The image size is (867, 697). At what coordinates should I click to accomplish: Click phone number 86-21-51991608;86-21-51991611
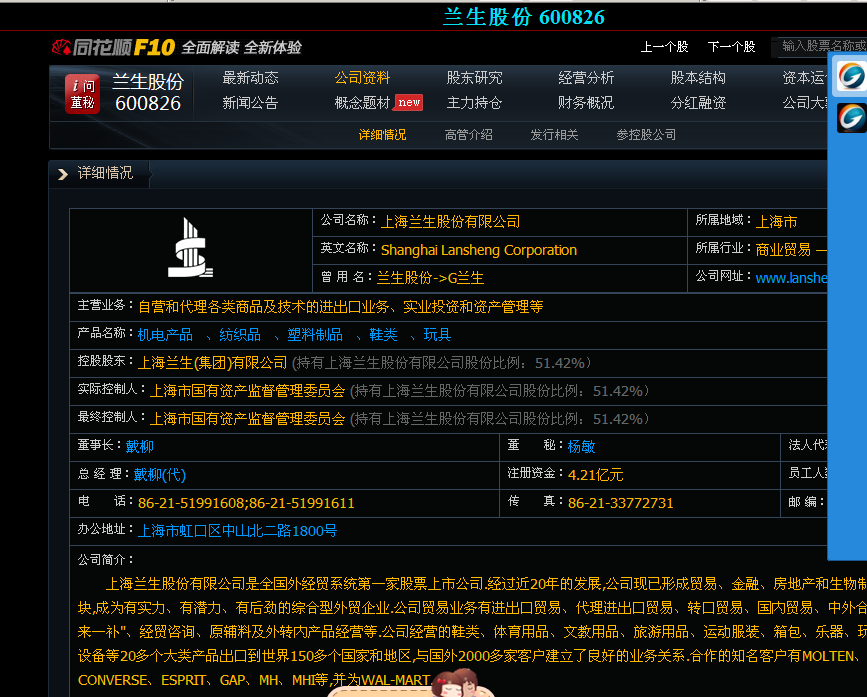246,503
